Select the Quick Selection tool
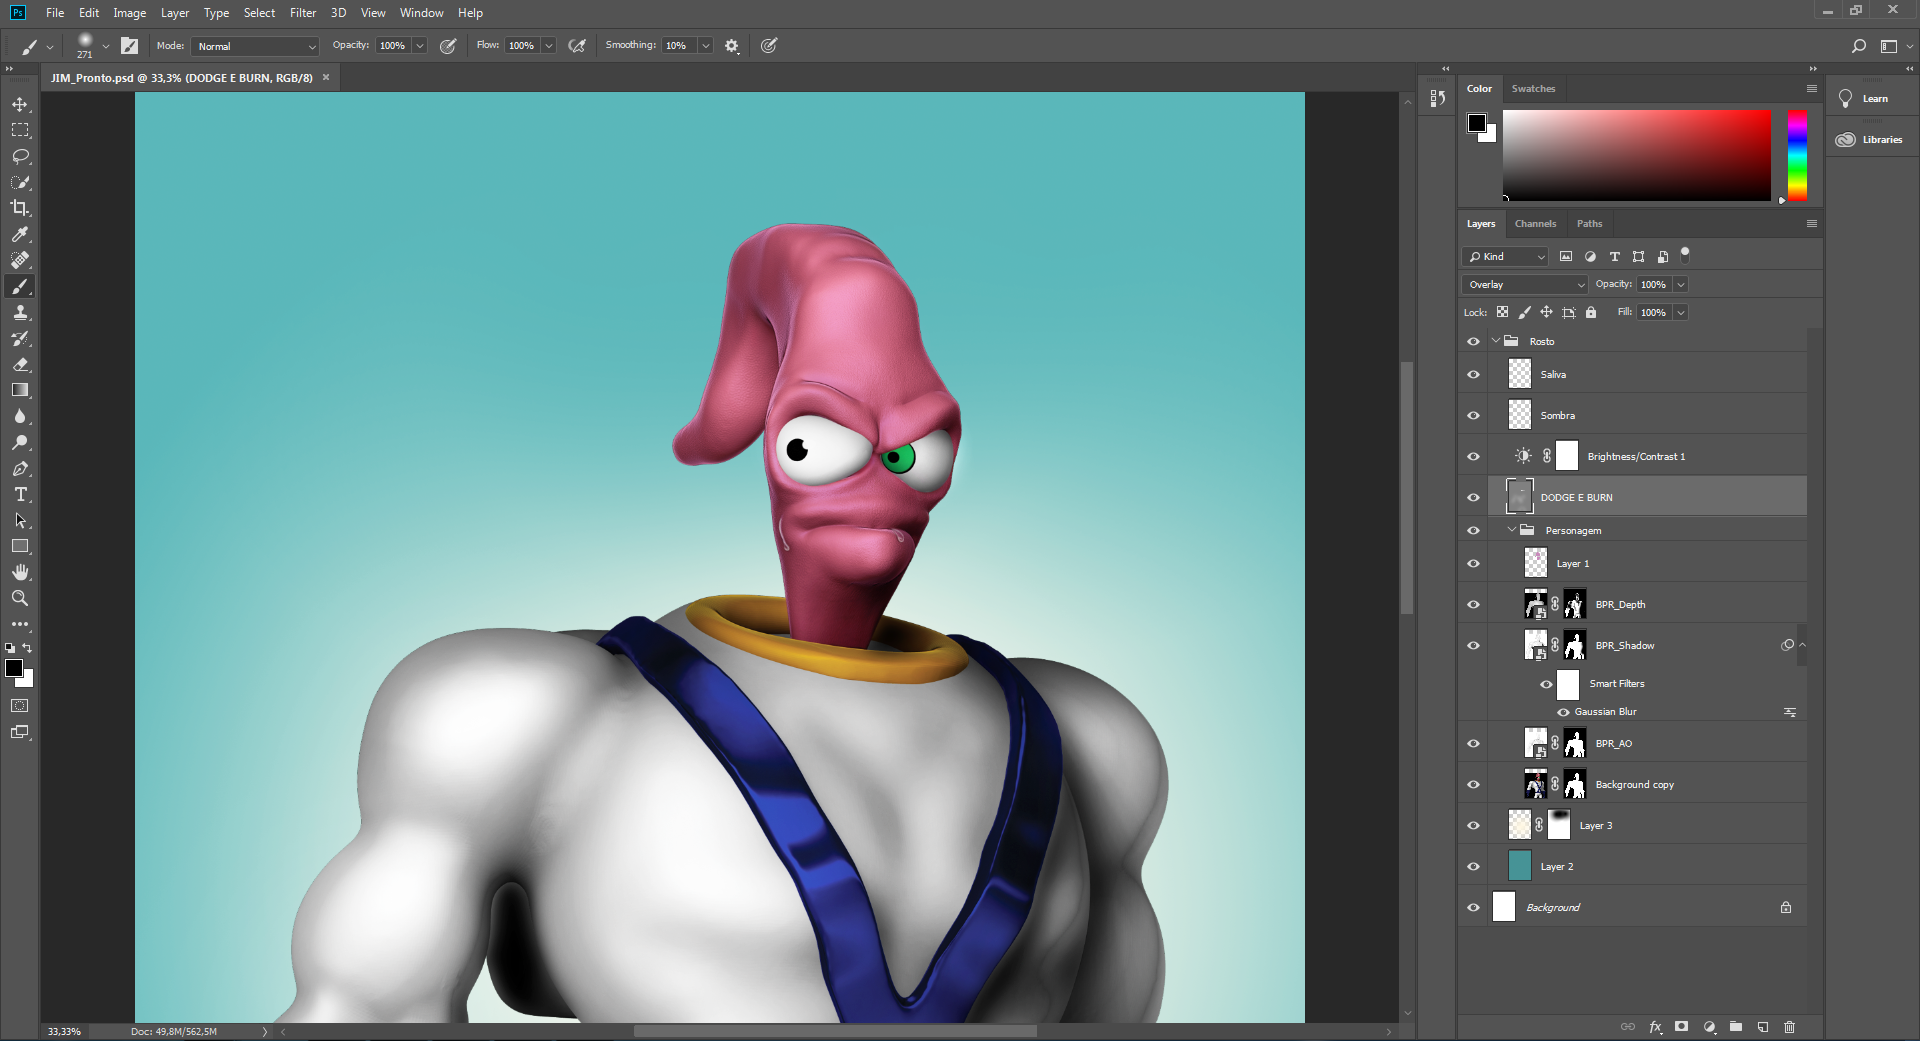This screenshot has width=1920, height=1041. coord(20,182)
